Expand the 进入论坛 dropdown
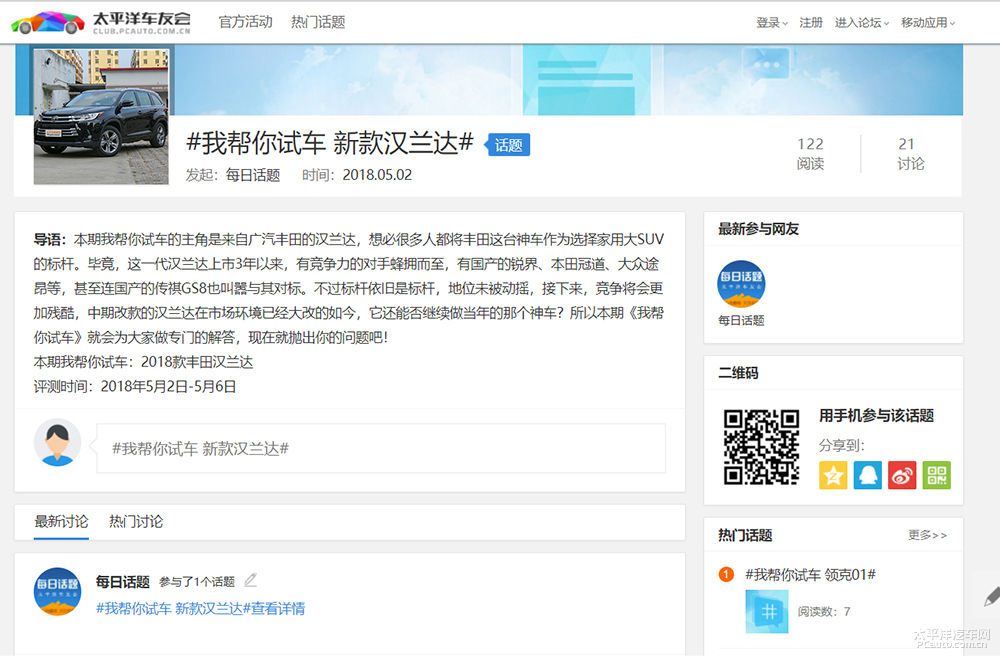 (x=862, y=23)
